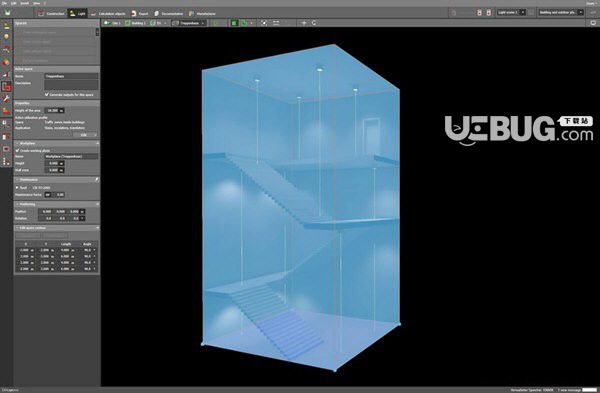600x393 pixels.
Task: Click the Documentation mode icon
Action: point(157,13)
